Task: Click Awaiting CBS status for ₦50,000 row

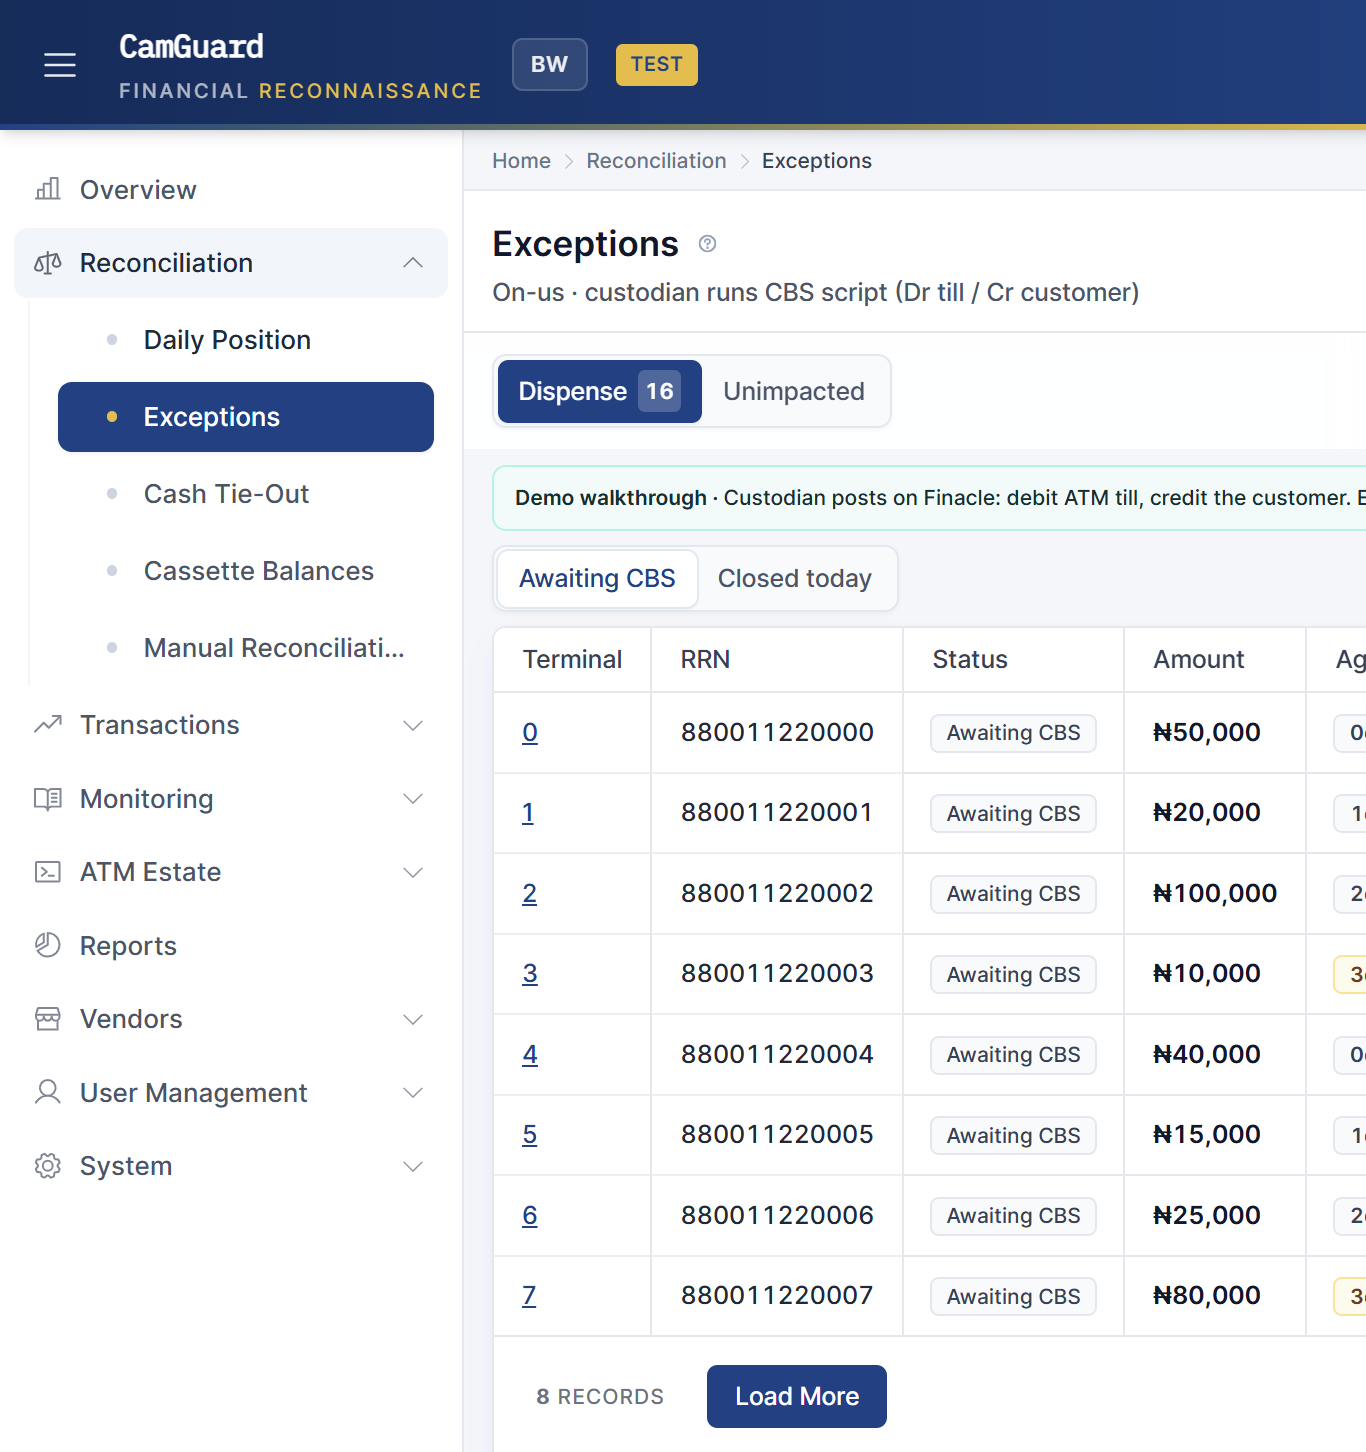Action: pos(1013,733)
